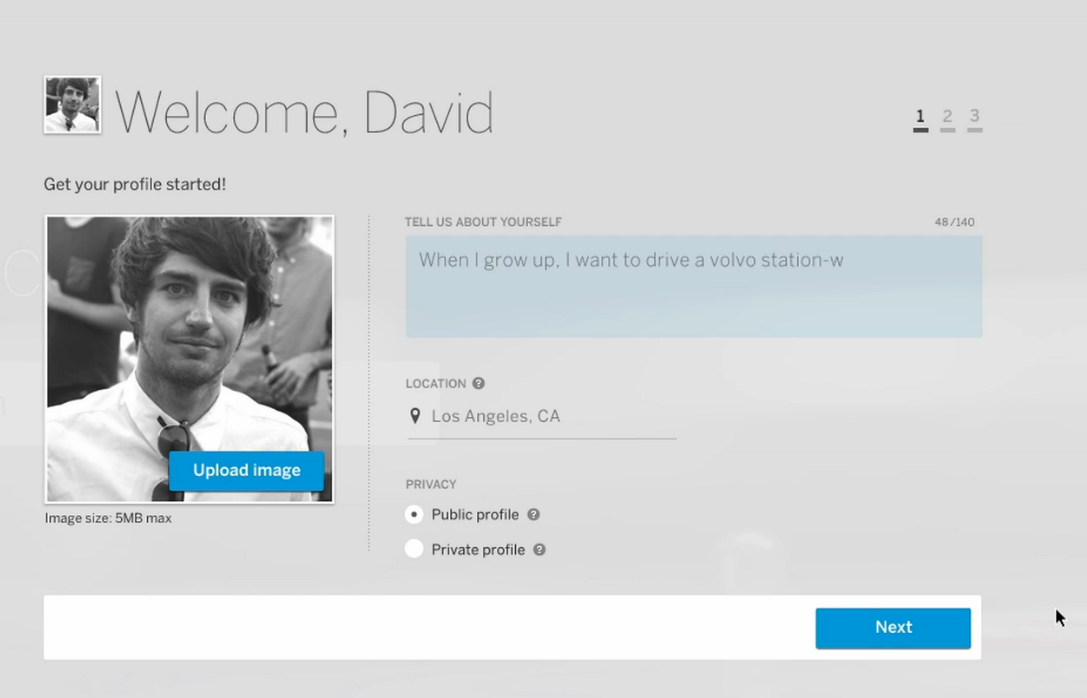Jump to step 2 indicator
1087x698 pixels.
(x=947, y=119)
